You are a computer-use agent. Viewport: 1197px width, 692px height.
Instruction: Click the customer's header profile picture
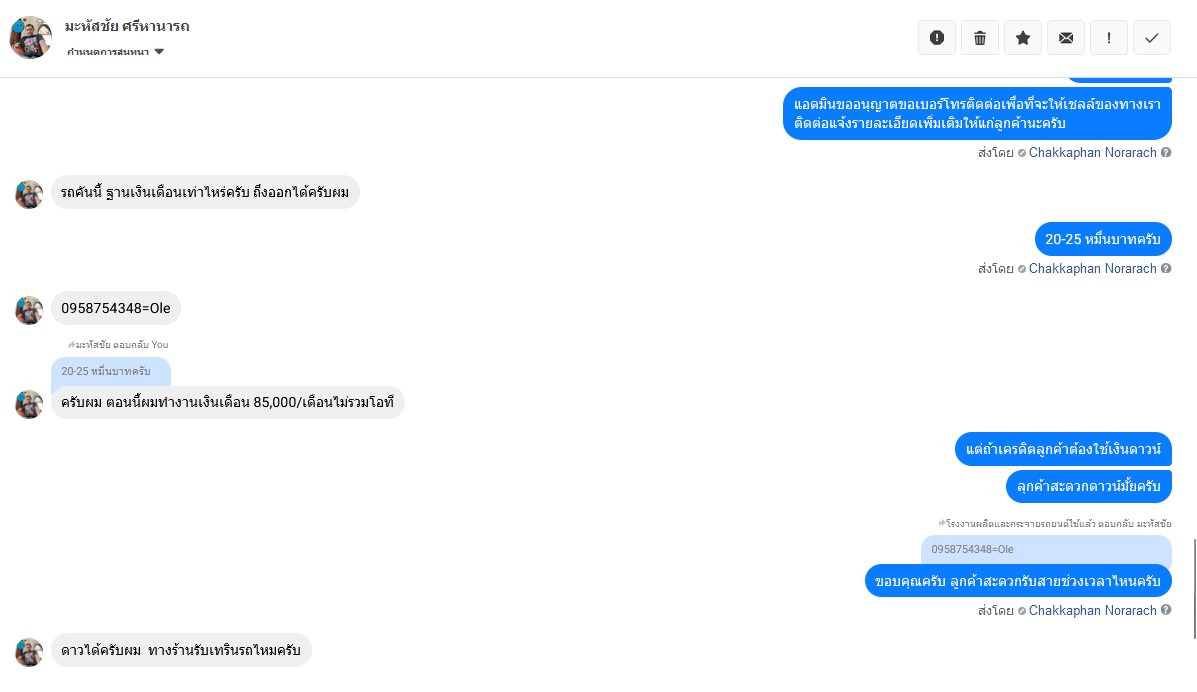[x=30, y=38]
